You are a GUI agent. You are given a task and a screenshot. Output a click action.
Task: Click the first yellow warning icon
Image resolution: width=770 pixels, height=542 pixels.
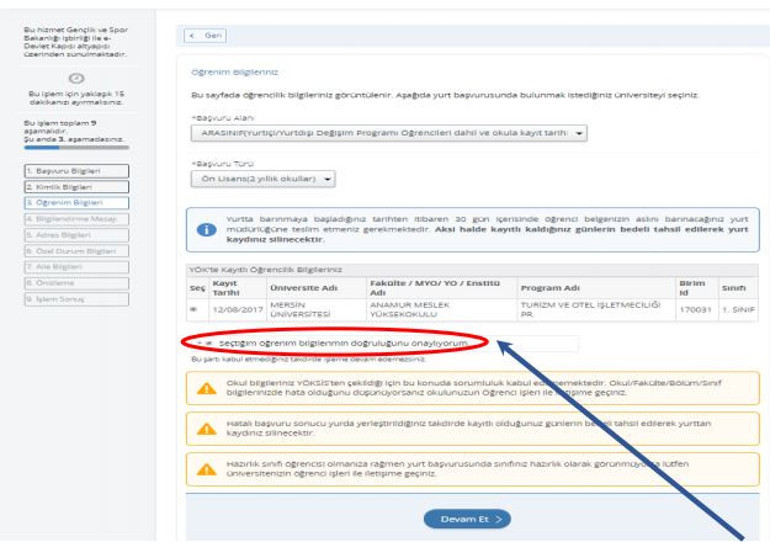[206, 388]
